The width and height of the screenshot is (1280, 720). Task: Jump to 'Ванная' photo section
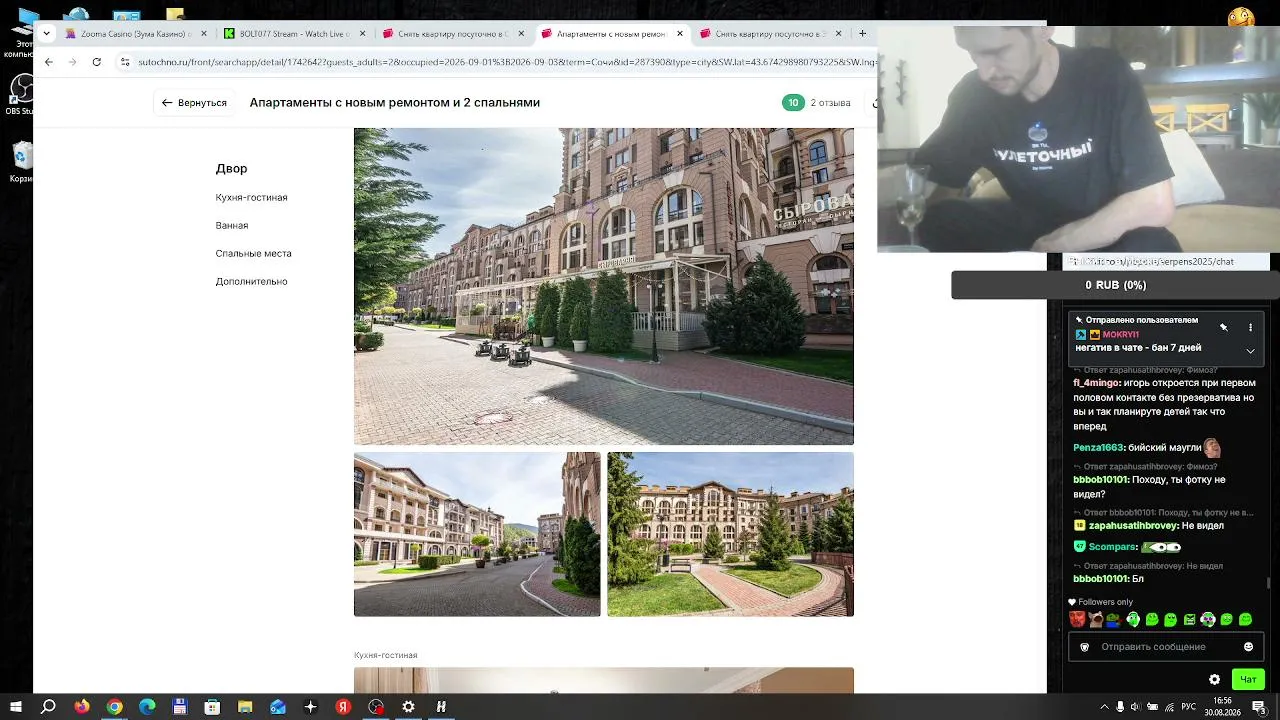coord(232,225)
